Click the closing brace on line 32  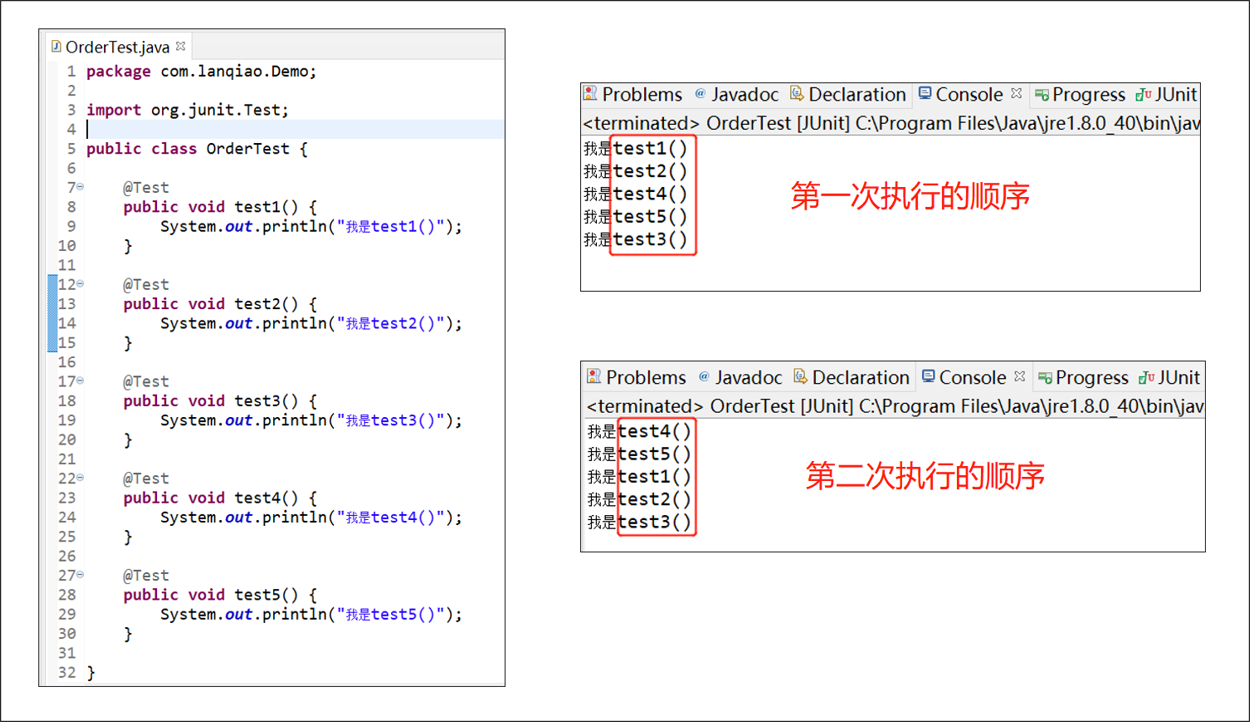91,673
